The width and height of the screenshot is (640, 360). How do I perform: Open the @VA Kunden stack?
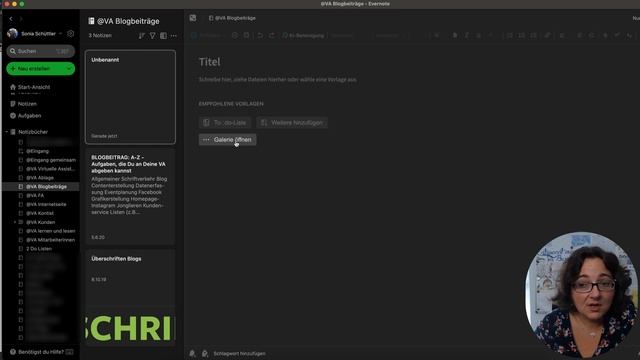point(40,222)
